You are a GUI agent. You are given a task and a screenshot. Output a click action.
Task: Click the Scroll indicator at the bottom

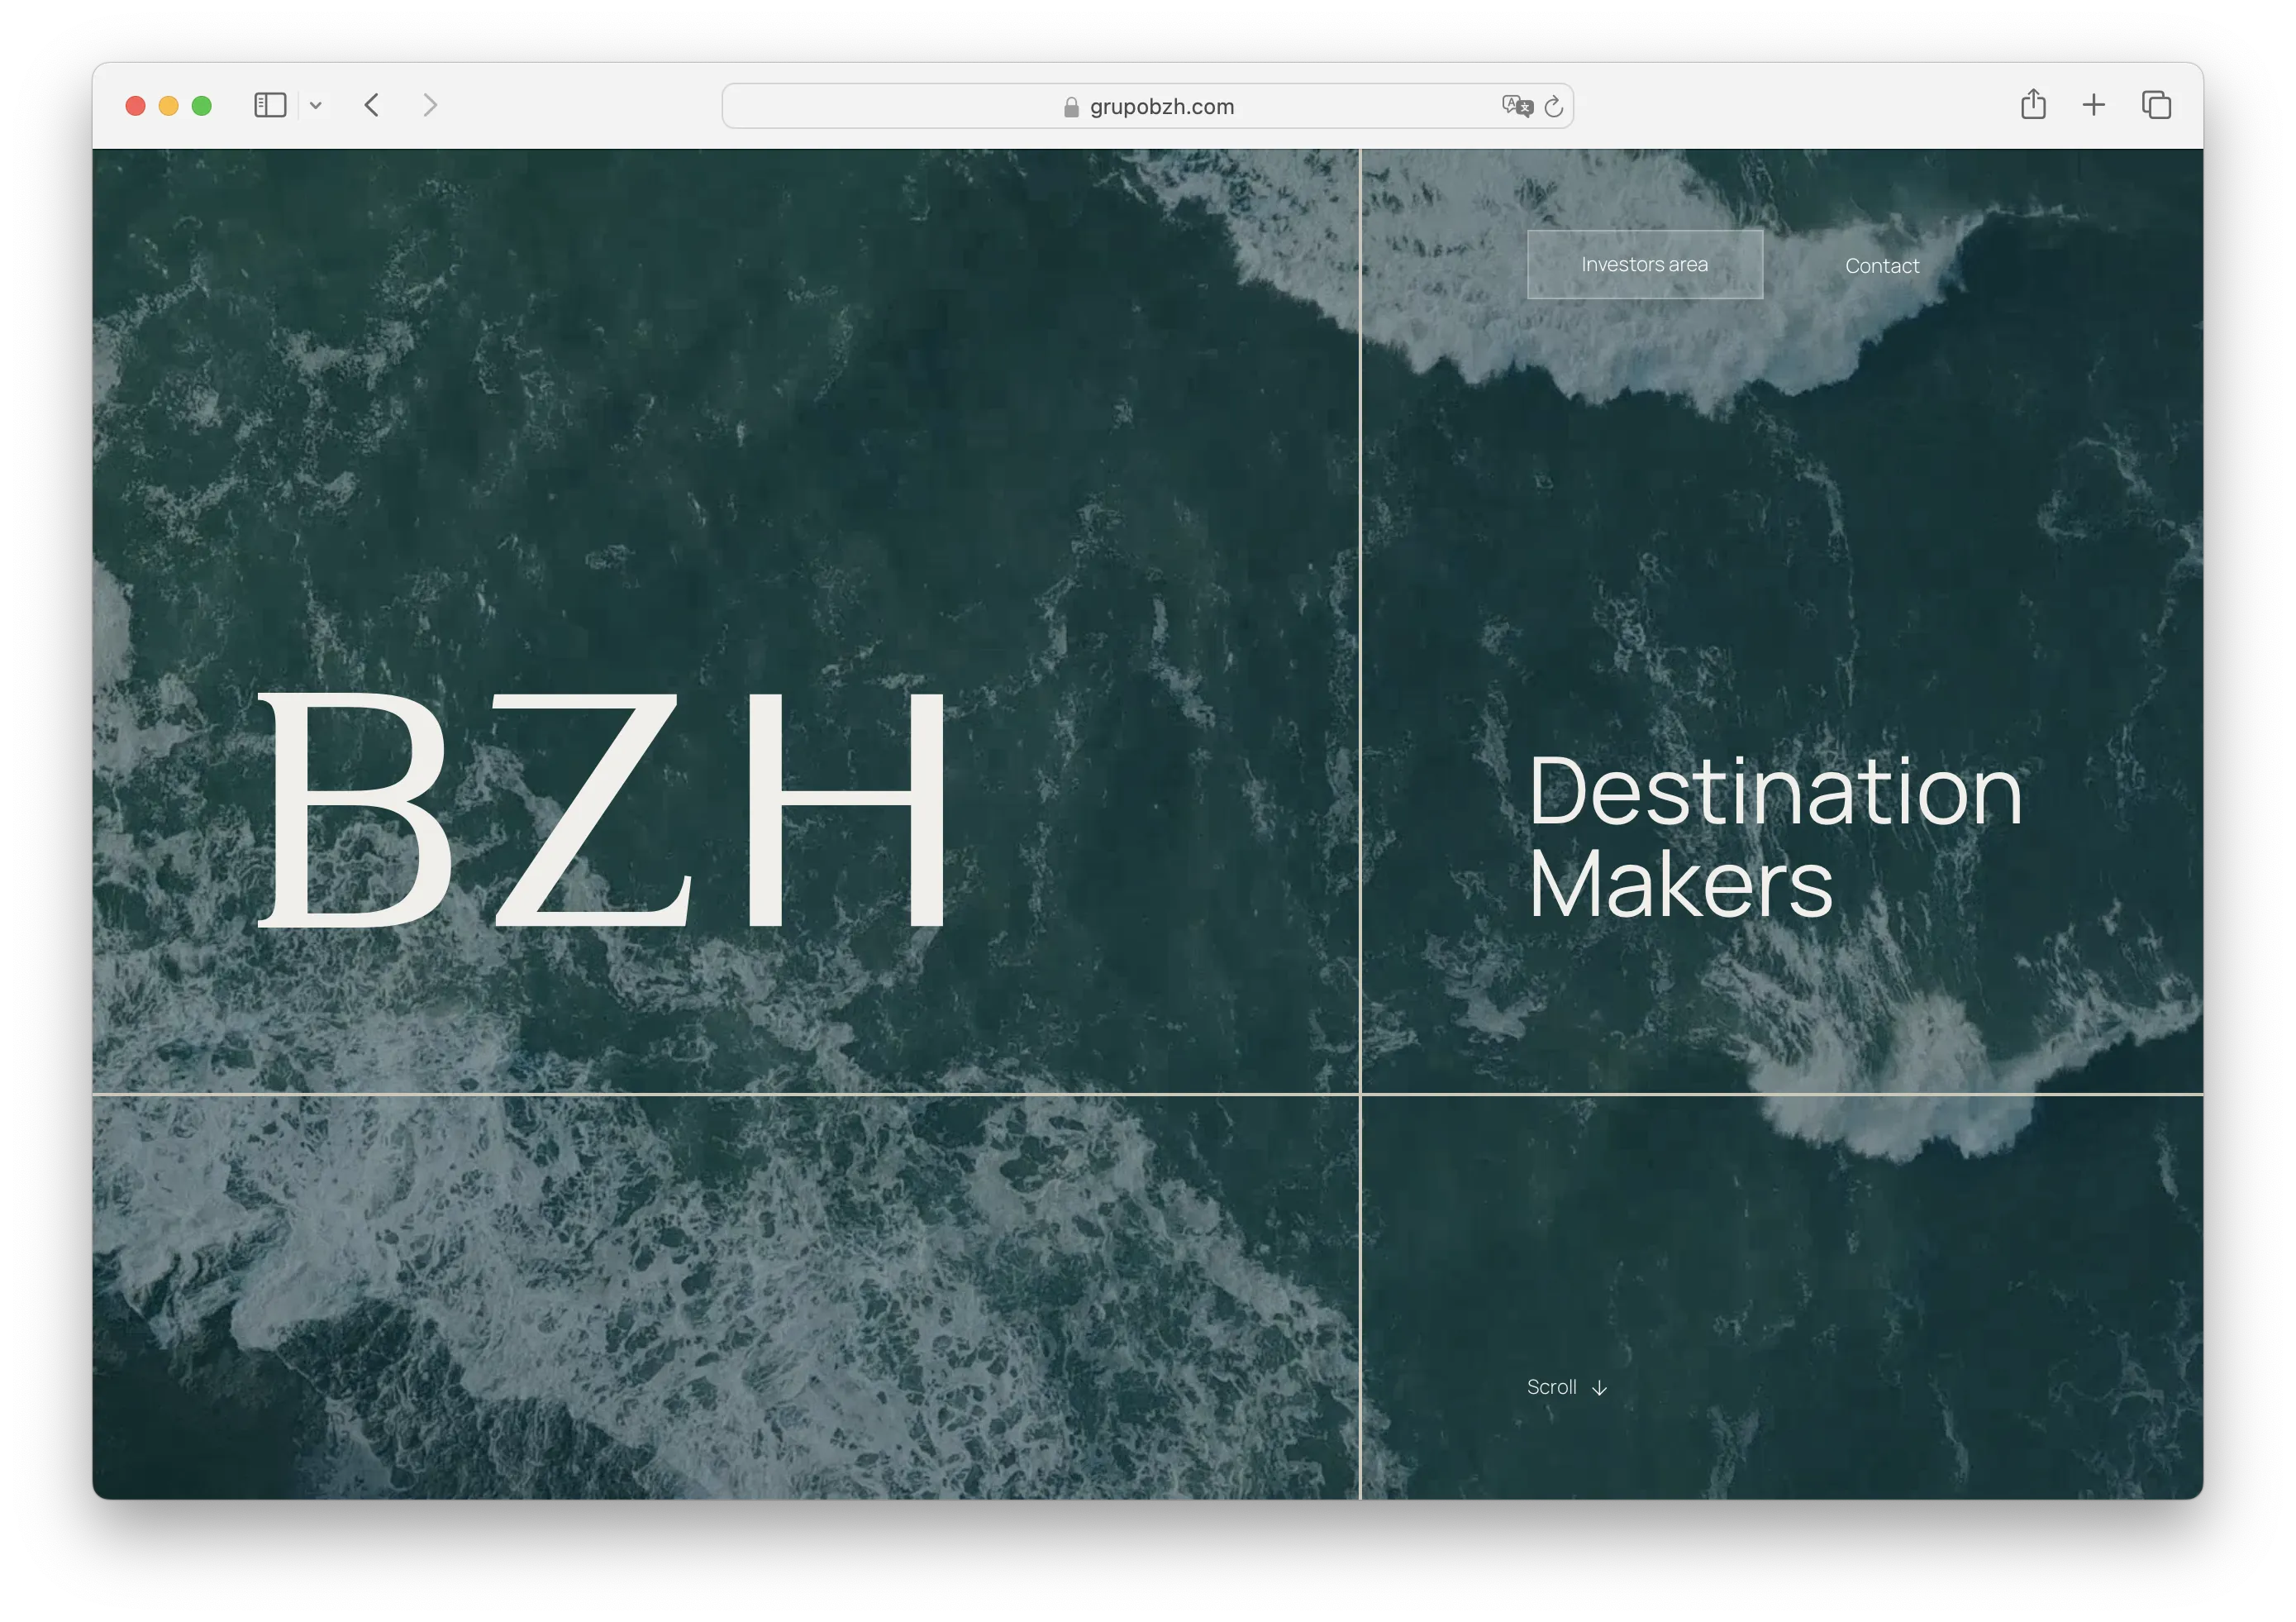pyautogui.click(x=1551, y=1387)
